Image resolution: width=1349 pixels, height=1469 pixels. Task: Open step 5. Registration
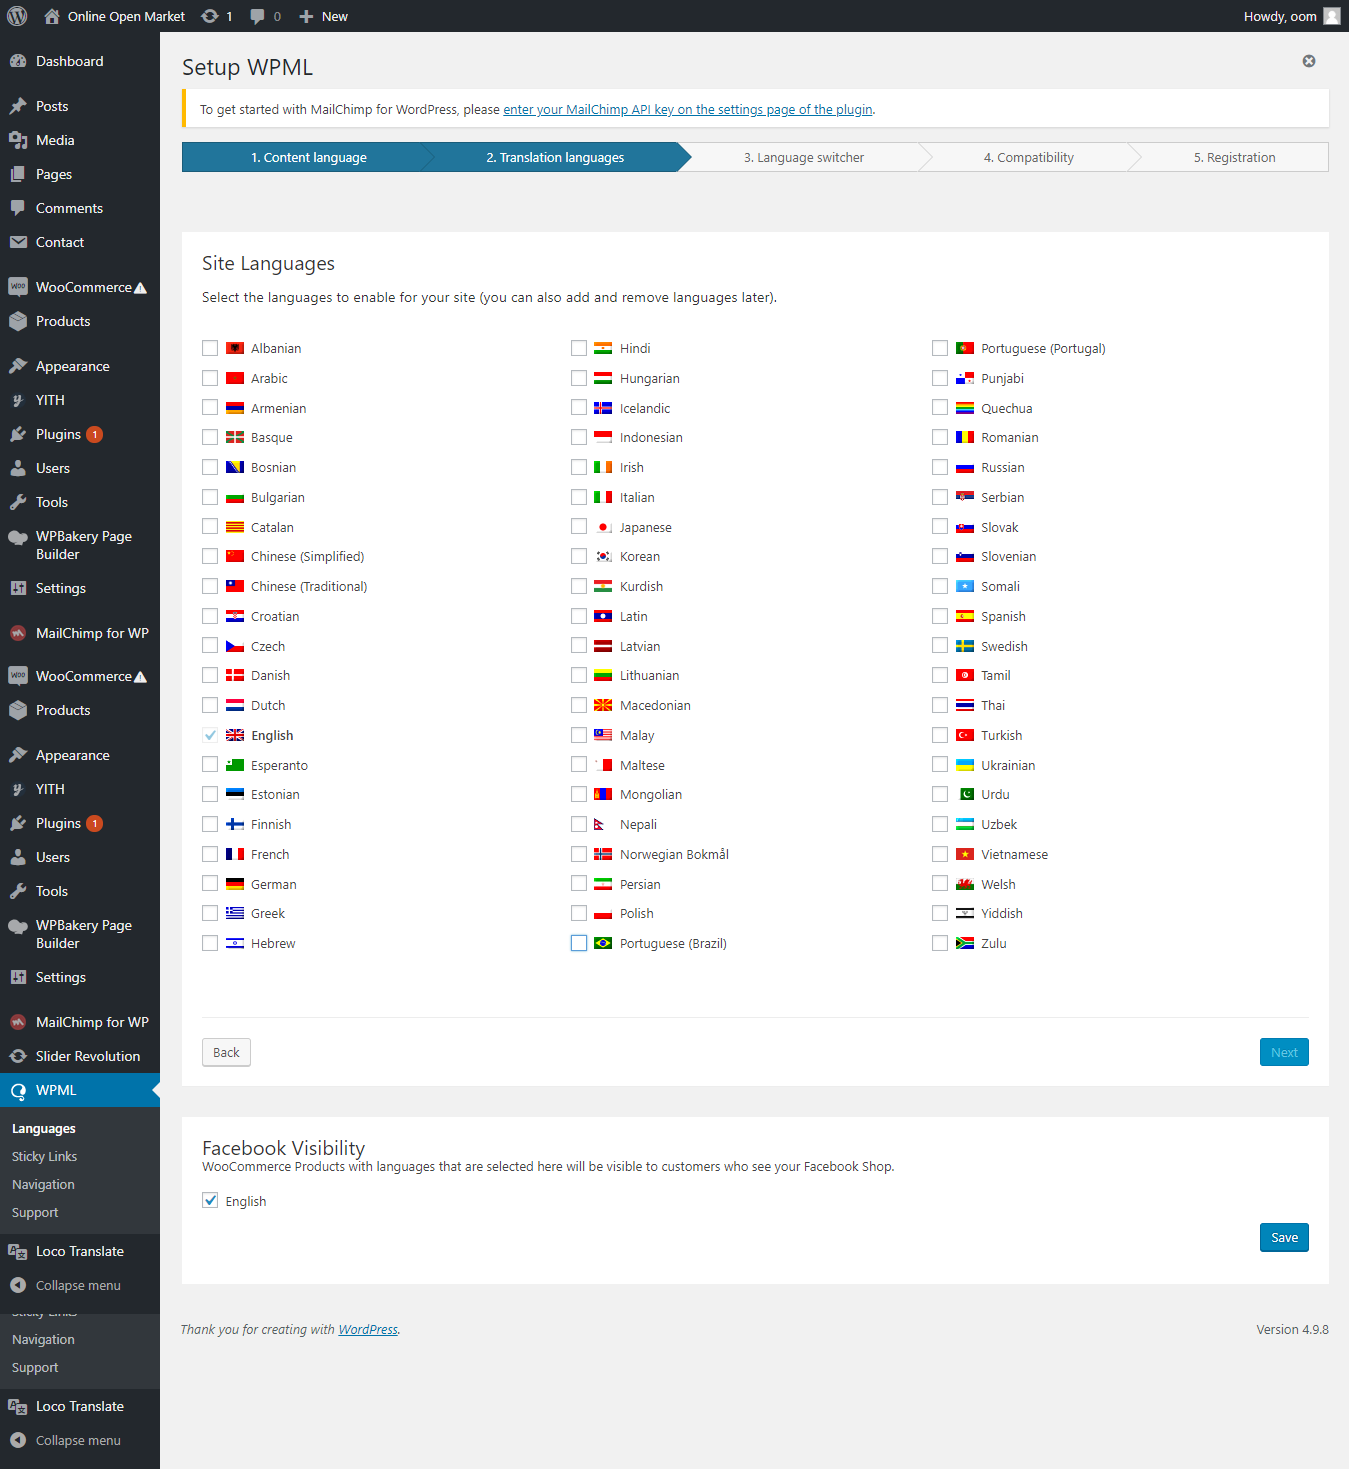tap(1235, 157)
